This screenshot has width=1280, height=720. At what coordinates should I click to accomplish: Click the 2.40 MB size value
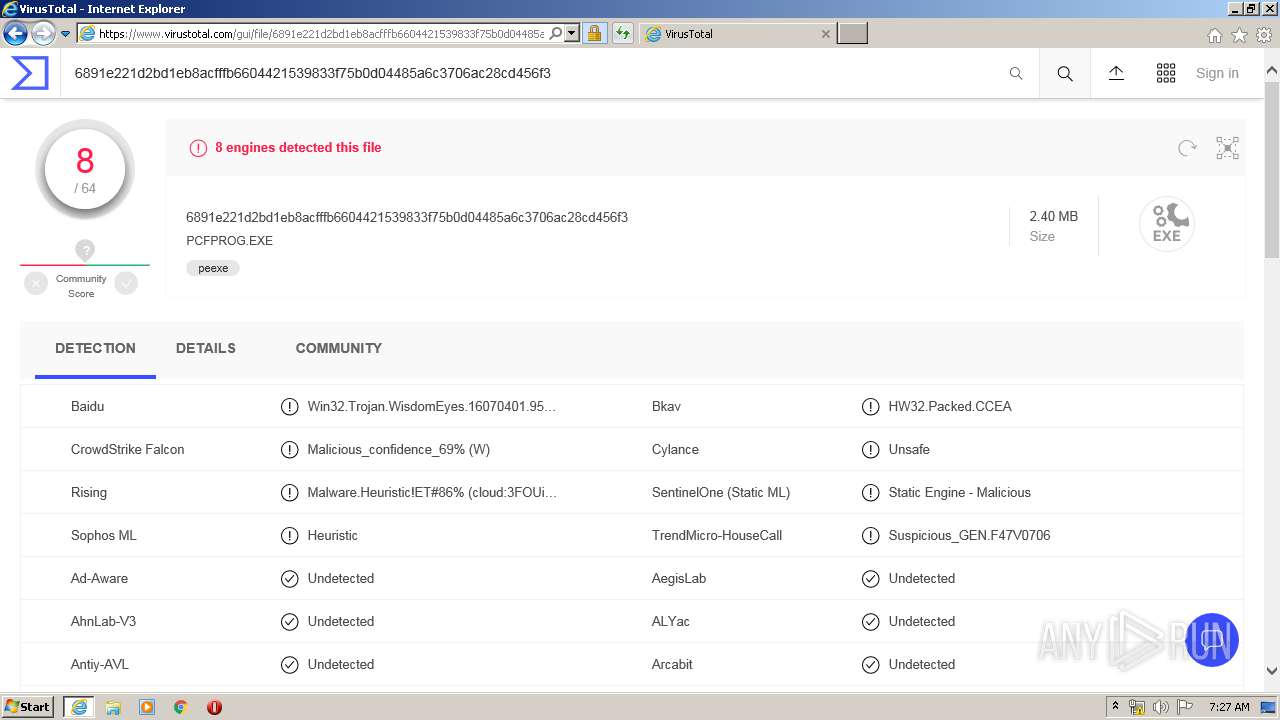(1054, 216)
